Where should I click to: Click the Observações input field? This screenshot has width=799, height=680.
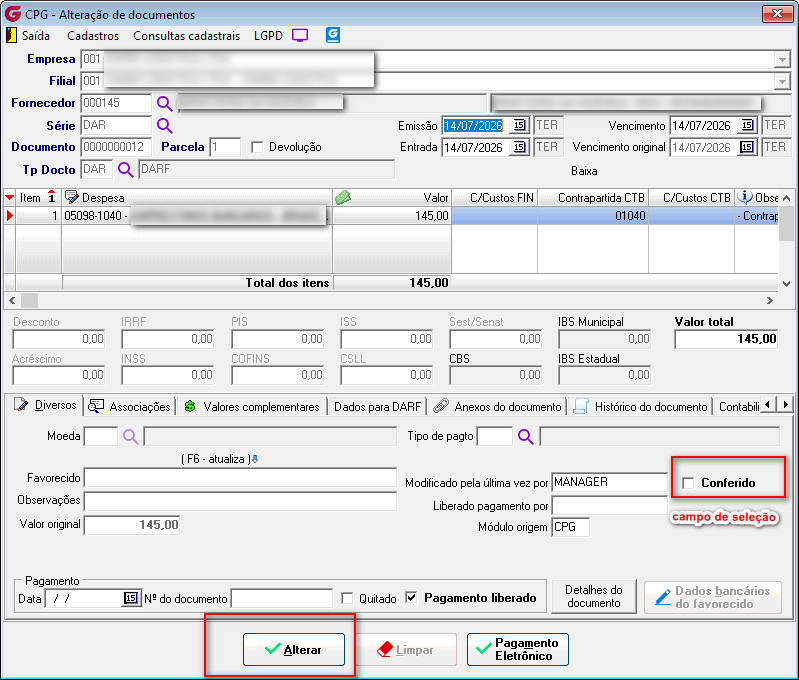(x=240, y=501)
